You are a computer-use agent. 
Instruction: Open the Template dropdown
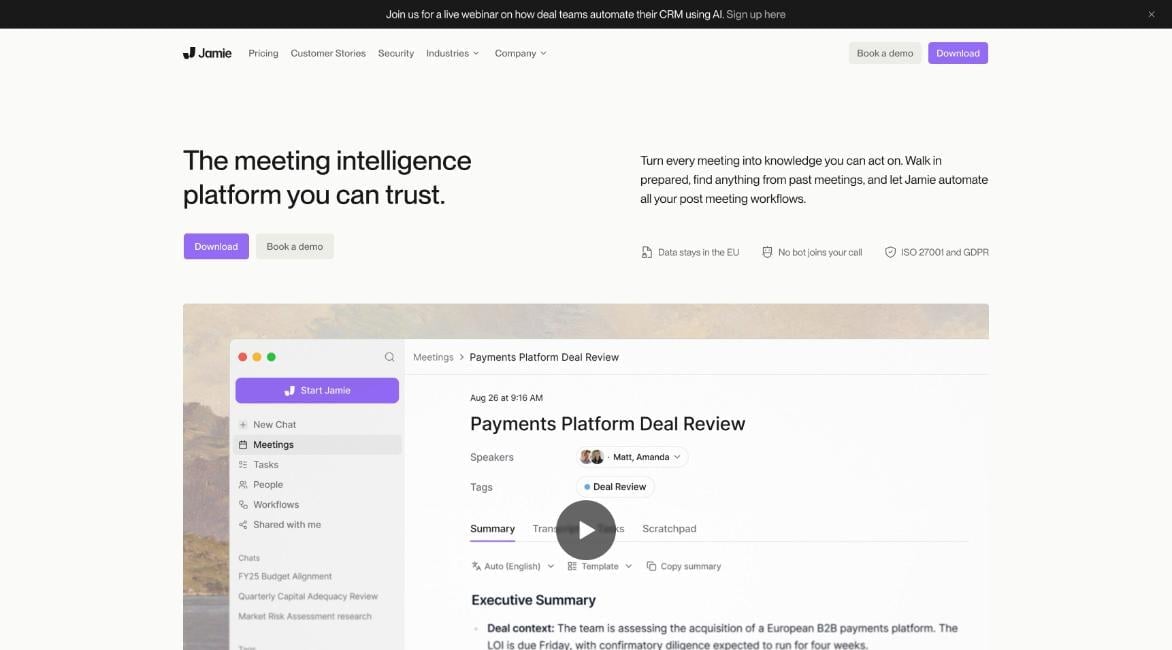599,566
